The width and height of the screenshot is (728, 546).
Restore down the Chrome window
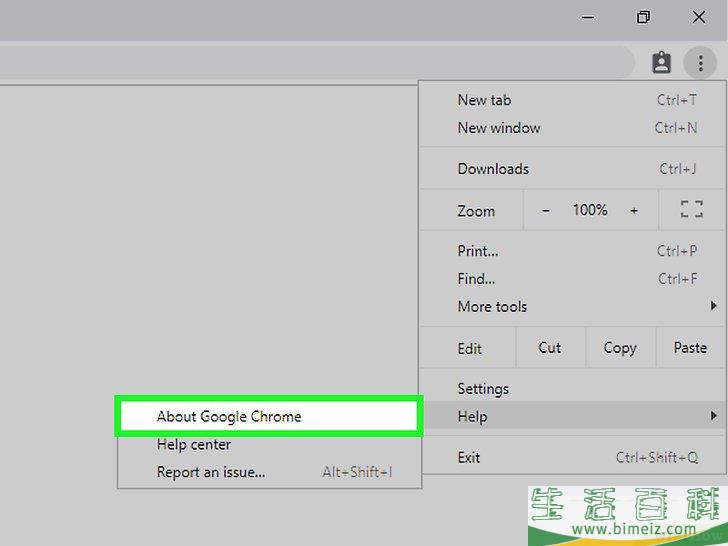pyautogui.click(x=643, y=18)
